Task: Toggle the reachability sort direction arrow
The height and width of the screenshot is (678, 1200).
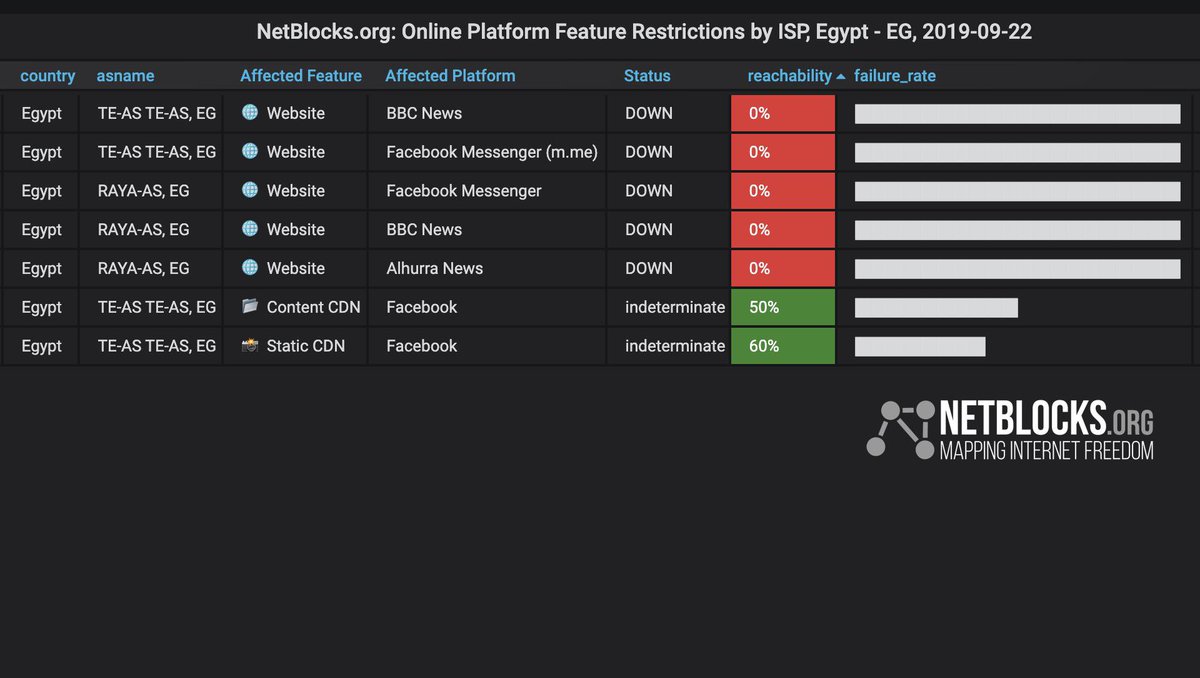Action: [x=840, y=75]
